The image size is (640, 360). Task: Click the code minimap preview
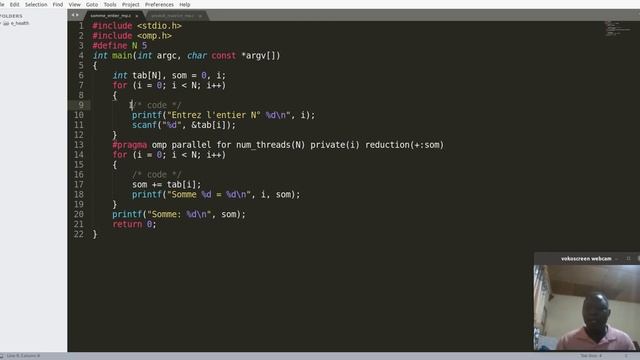click(617, 29)
